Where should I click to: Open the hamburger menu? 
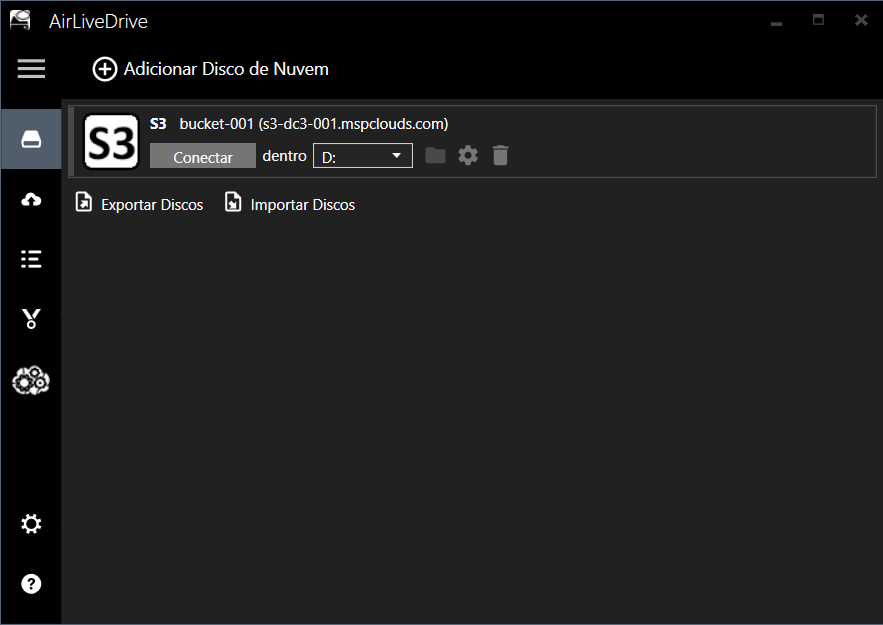(x=31, y=68)
